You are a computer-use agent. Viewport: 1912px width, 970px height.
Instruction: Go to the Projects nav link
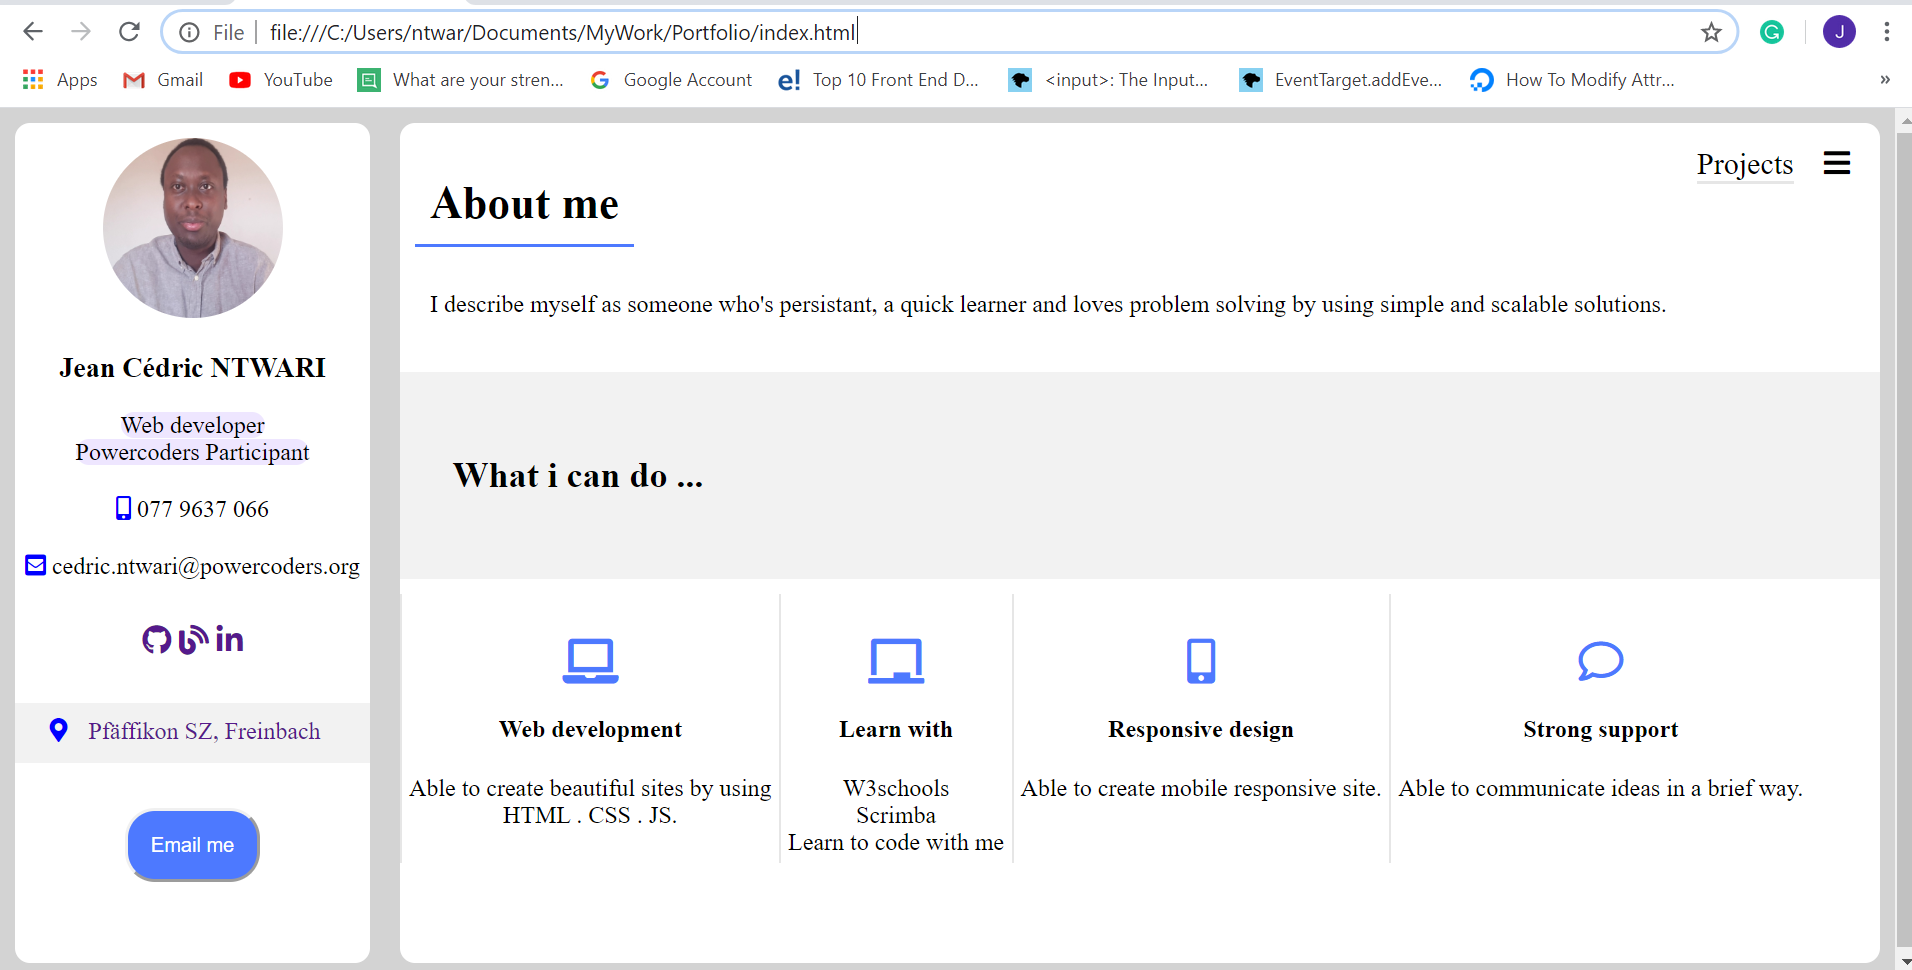[x=1744, y=164]
